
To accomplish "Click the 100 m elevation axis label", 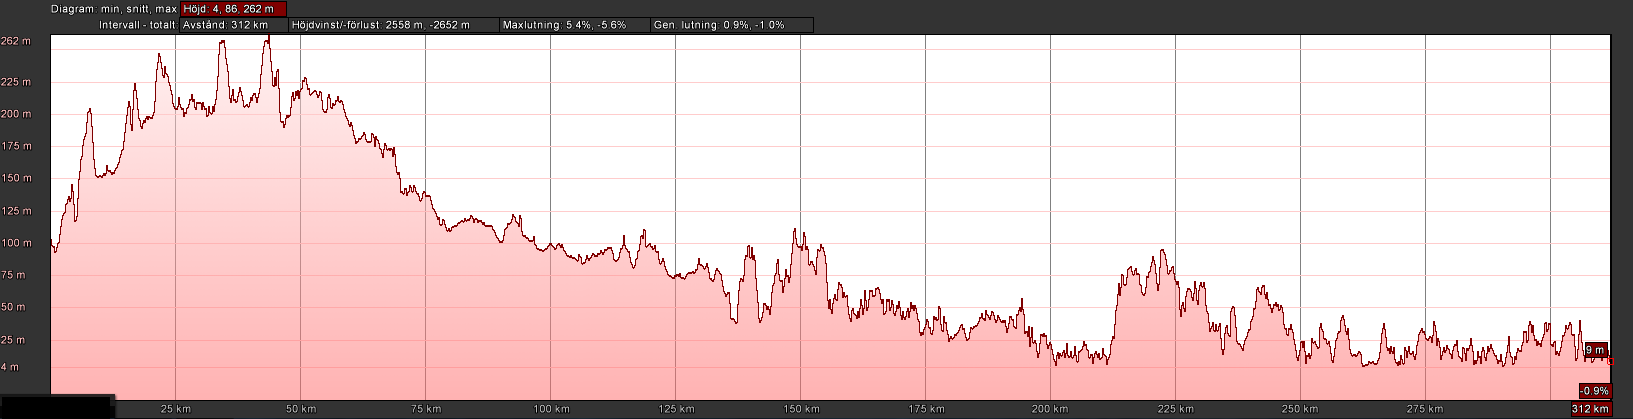I will [x=15, y=243].
